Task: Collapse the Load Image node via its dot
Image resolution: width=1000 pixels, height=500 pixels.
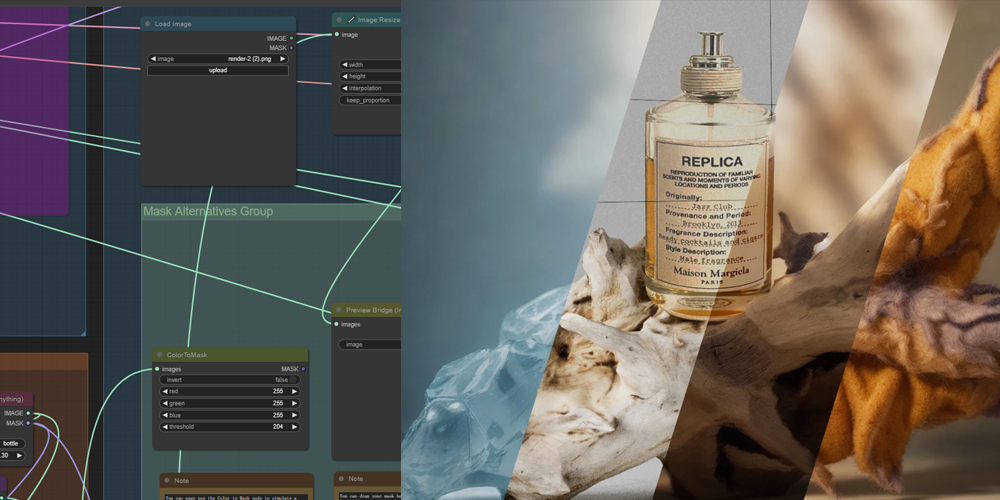Action: pyautogui.click(x=148, y=24)
